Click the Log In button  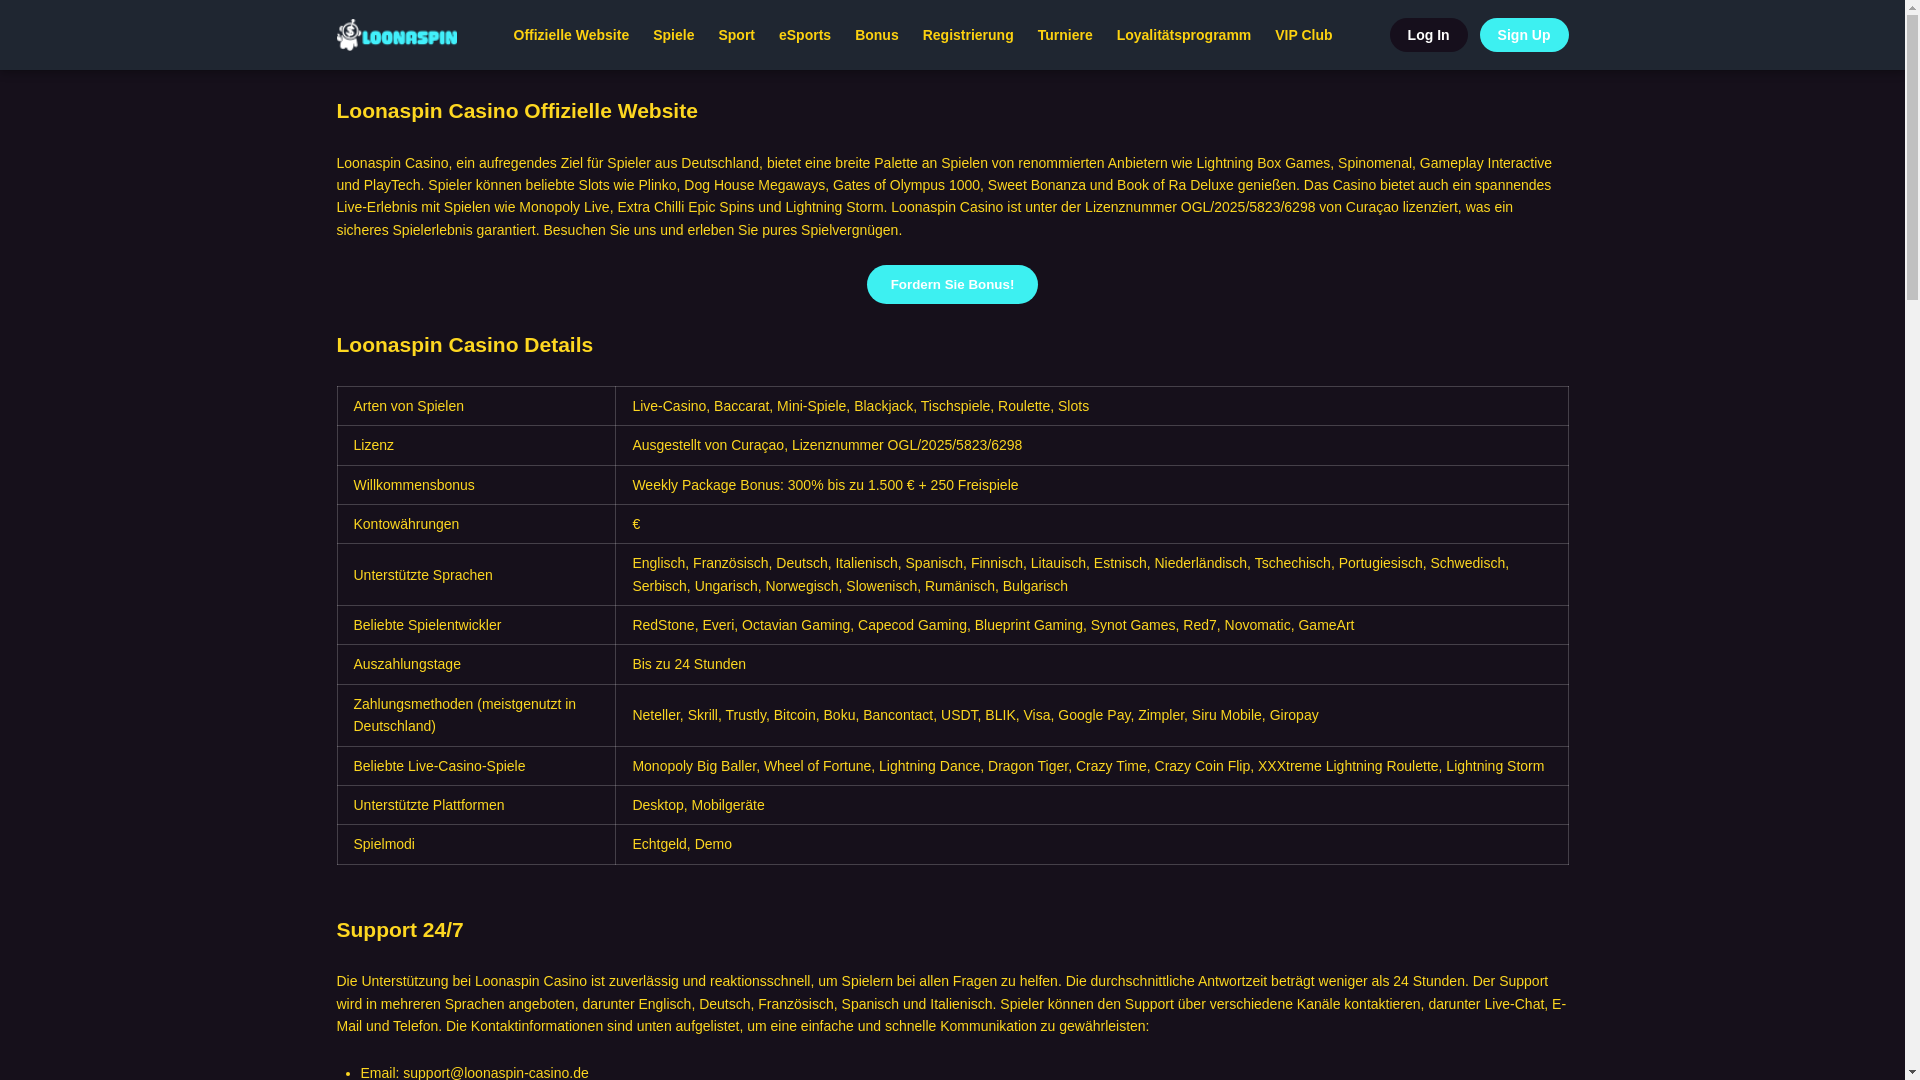point(1428,35)
